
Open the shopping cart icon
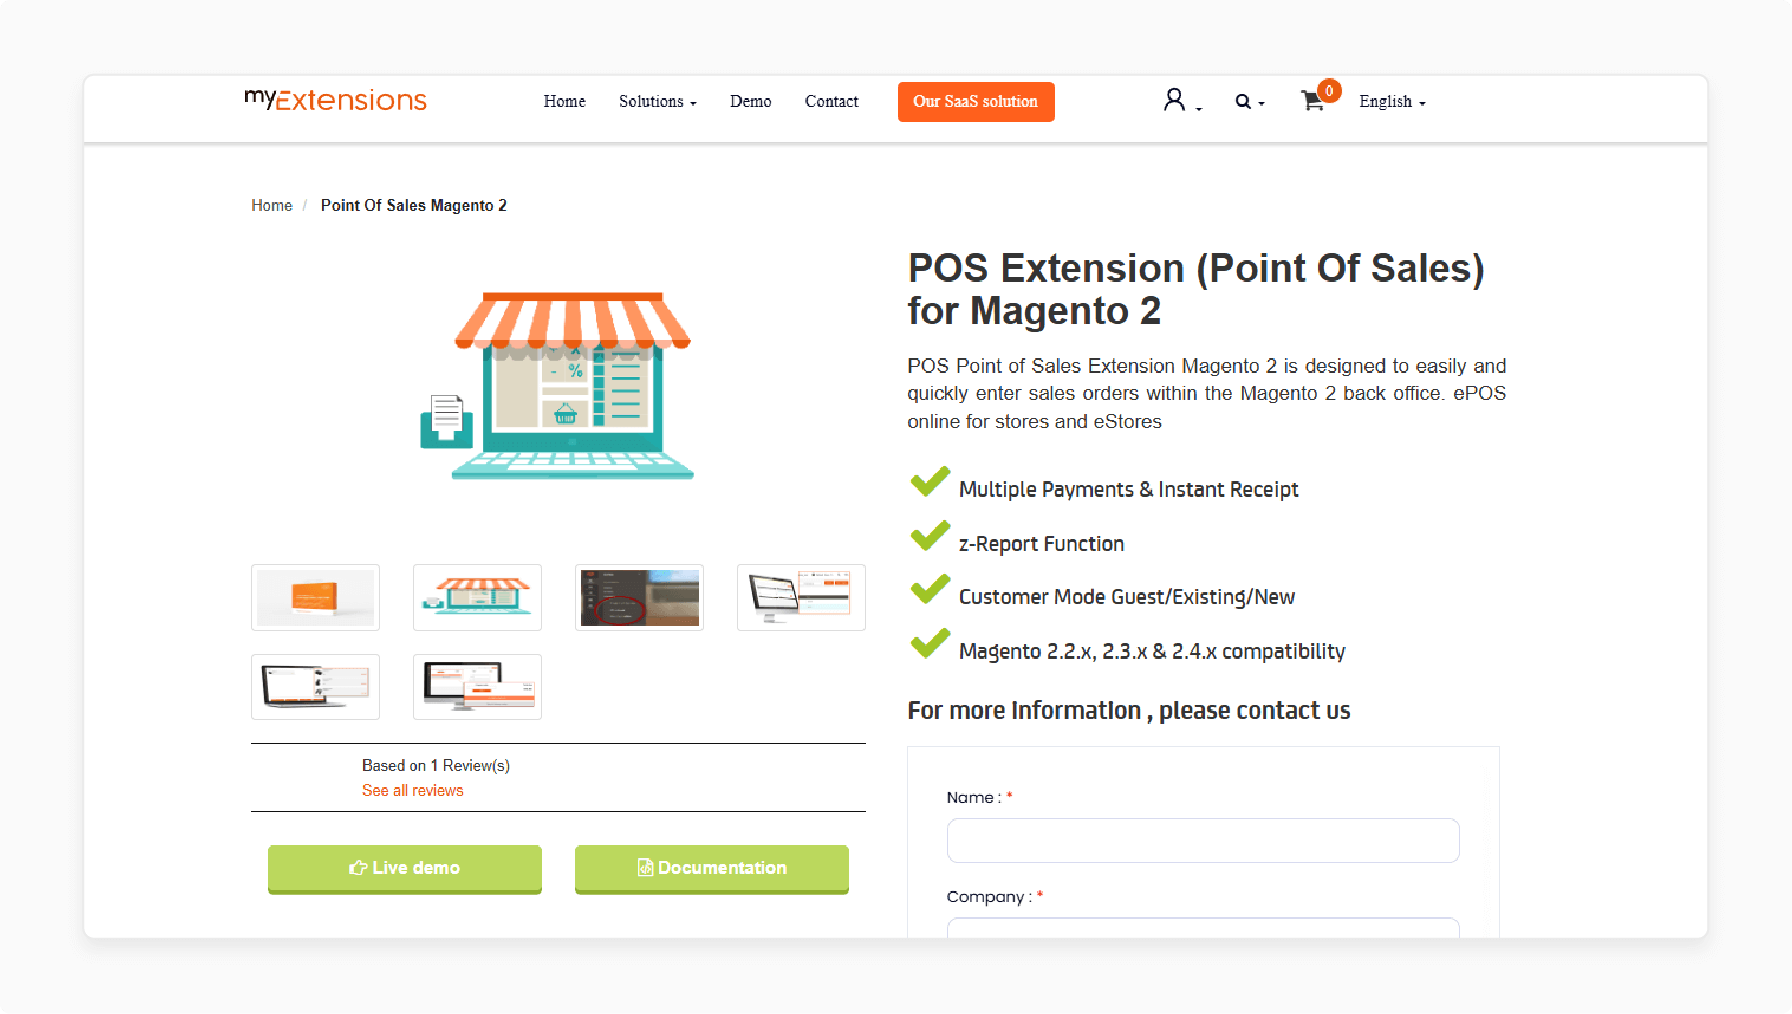[x=1312, y=101]
